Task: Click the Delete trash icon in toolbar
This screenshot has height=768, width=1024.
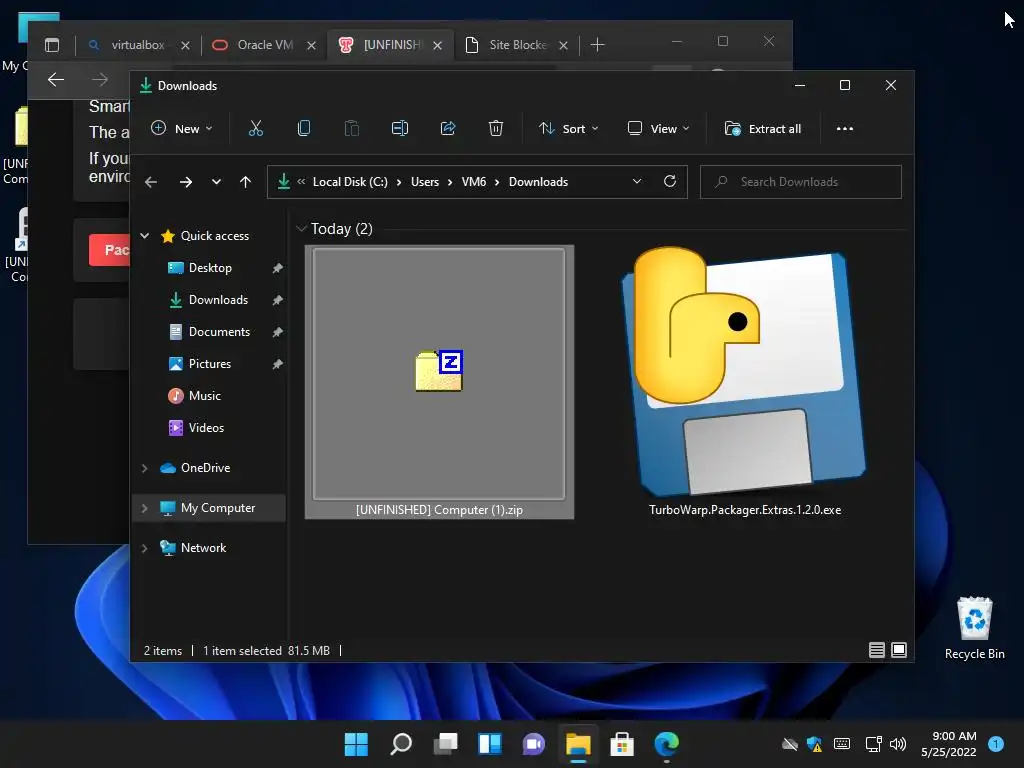Action: pyautogui.click(x=496, y=129)
